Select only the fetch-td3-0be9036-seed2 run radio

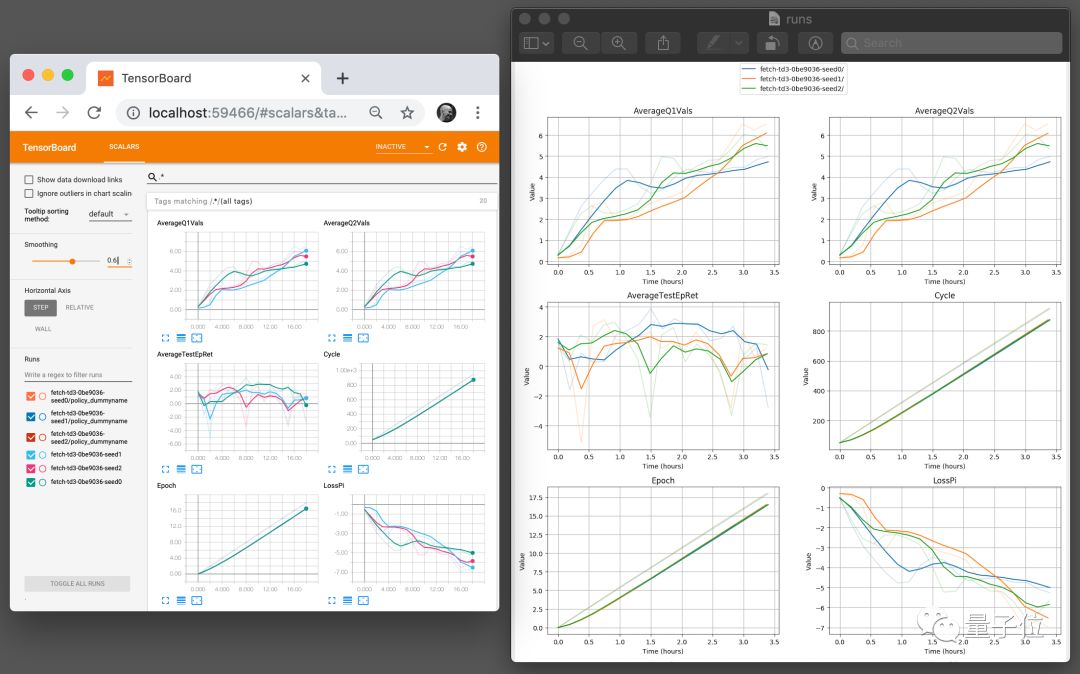(x=43, y=468)
